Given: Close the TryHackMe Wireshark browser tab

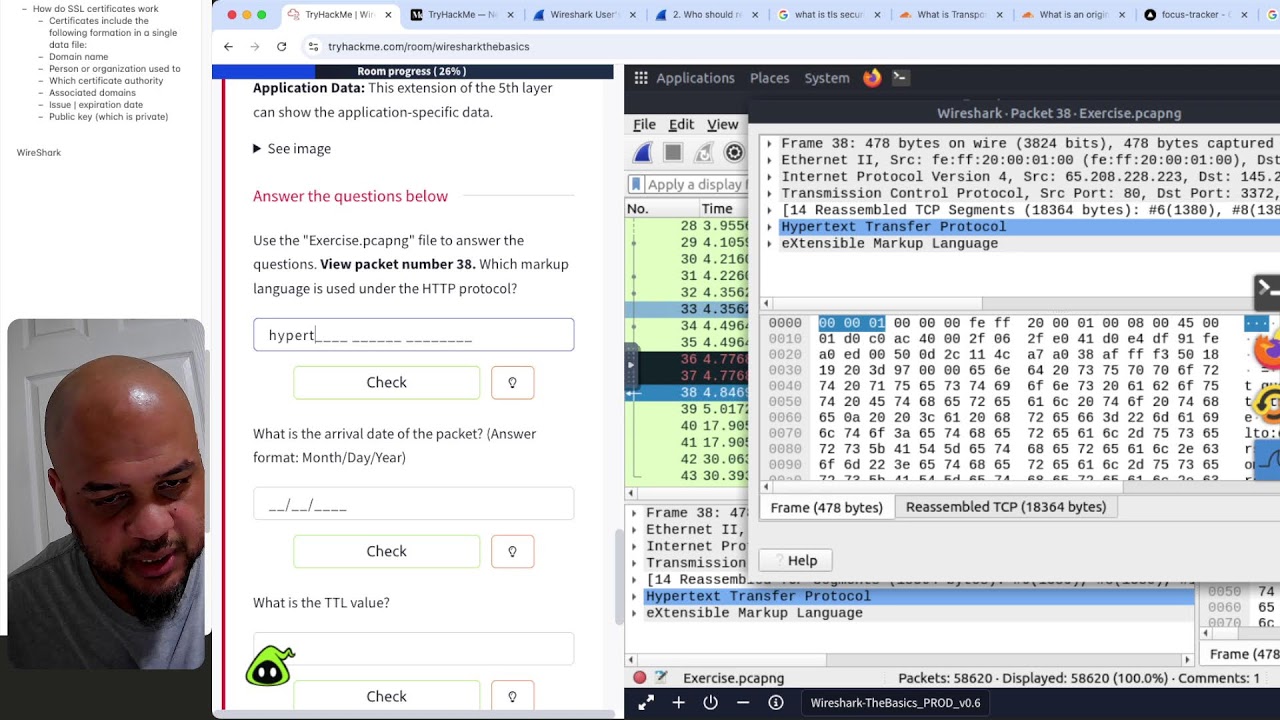Looking at the screenshot, I should (x=388, y=15).
